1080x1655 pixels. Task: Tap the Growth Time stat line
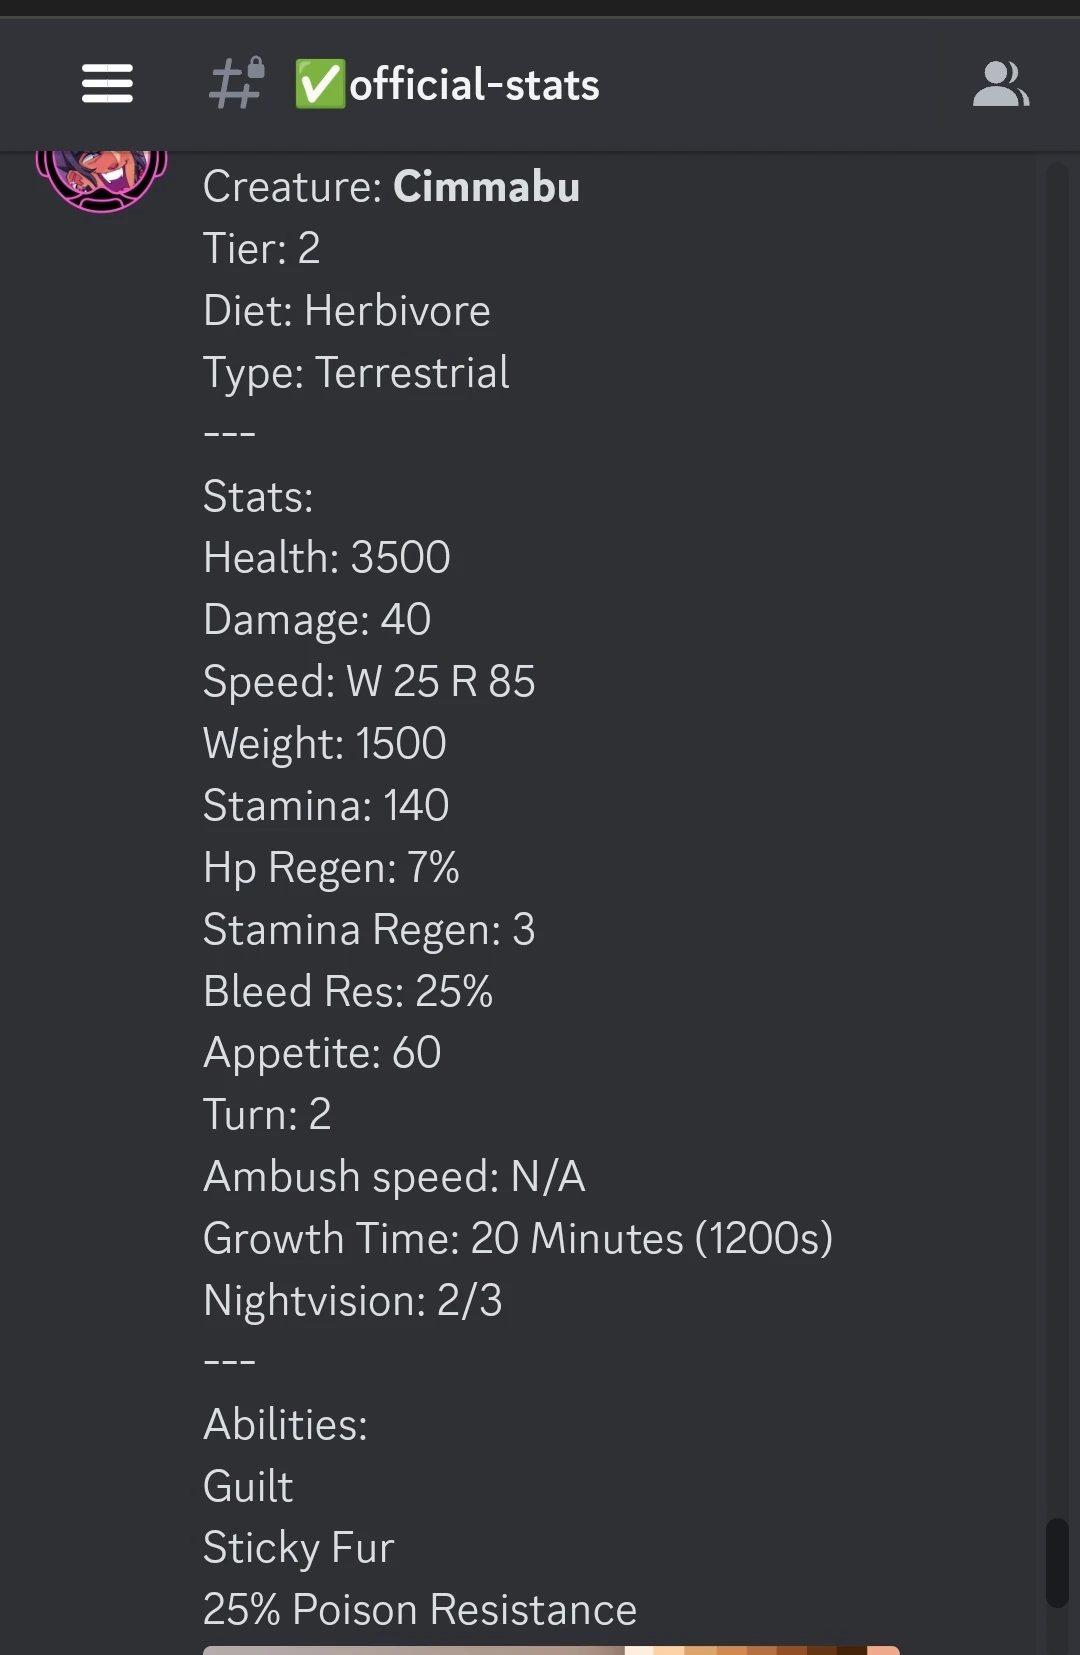[518, 1238]
